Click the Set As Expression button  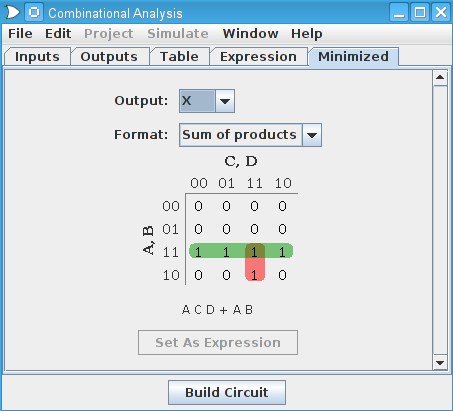coord(218,343)
